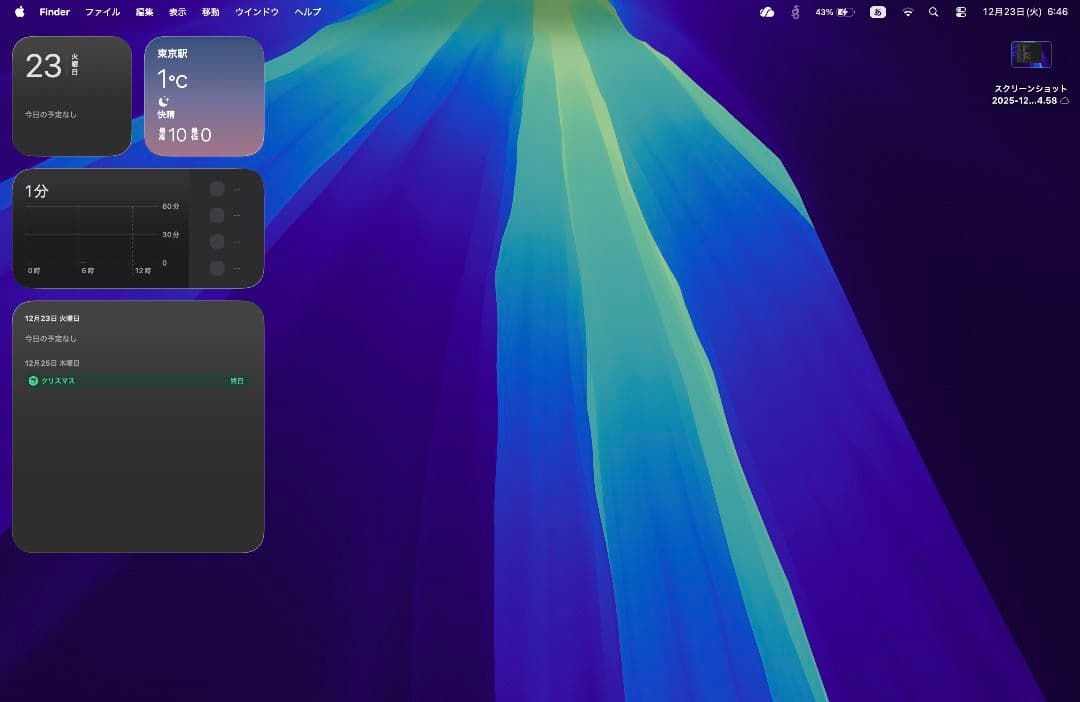Open Spotlight search magnifier
Screen dimensions: 1080x702
point(934,12)
